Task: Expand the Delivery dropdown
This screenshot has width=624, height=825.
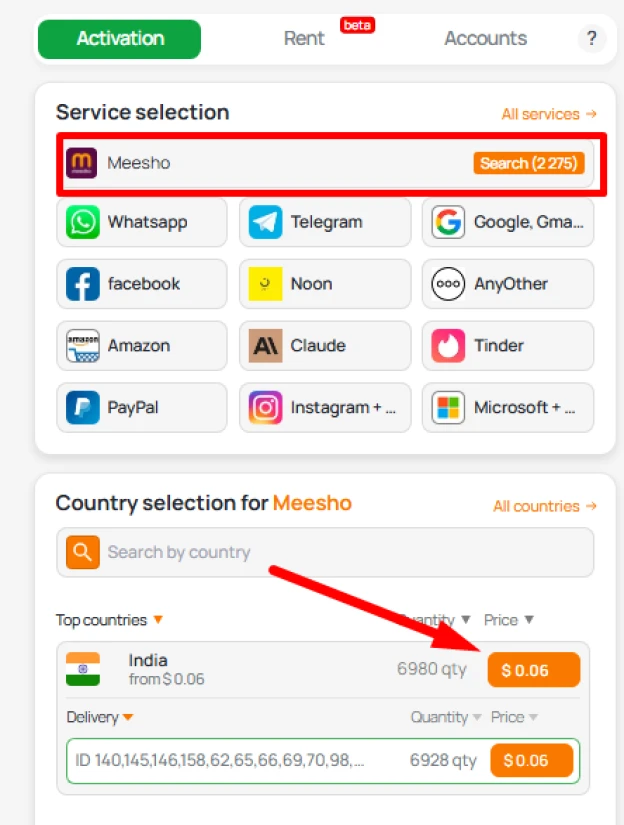Action: [x=99, y=717]
